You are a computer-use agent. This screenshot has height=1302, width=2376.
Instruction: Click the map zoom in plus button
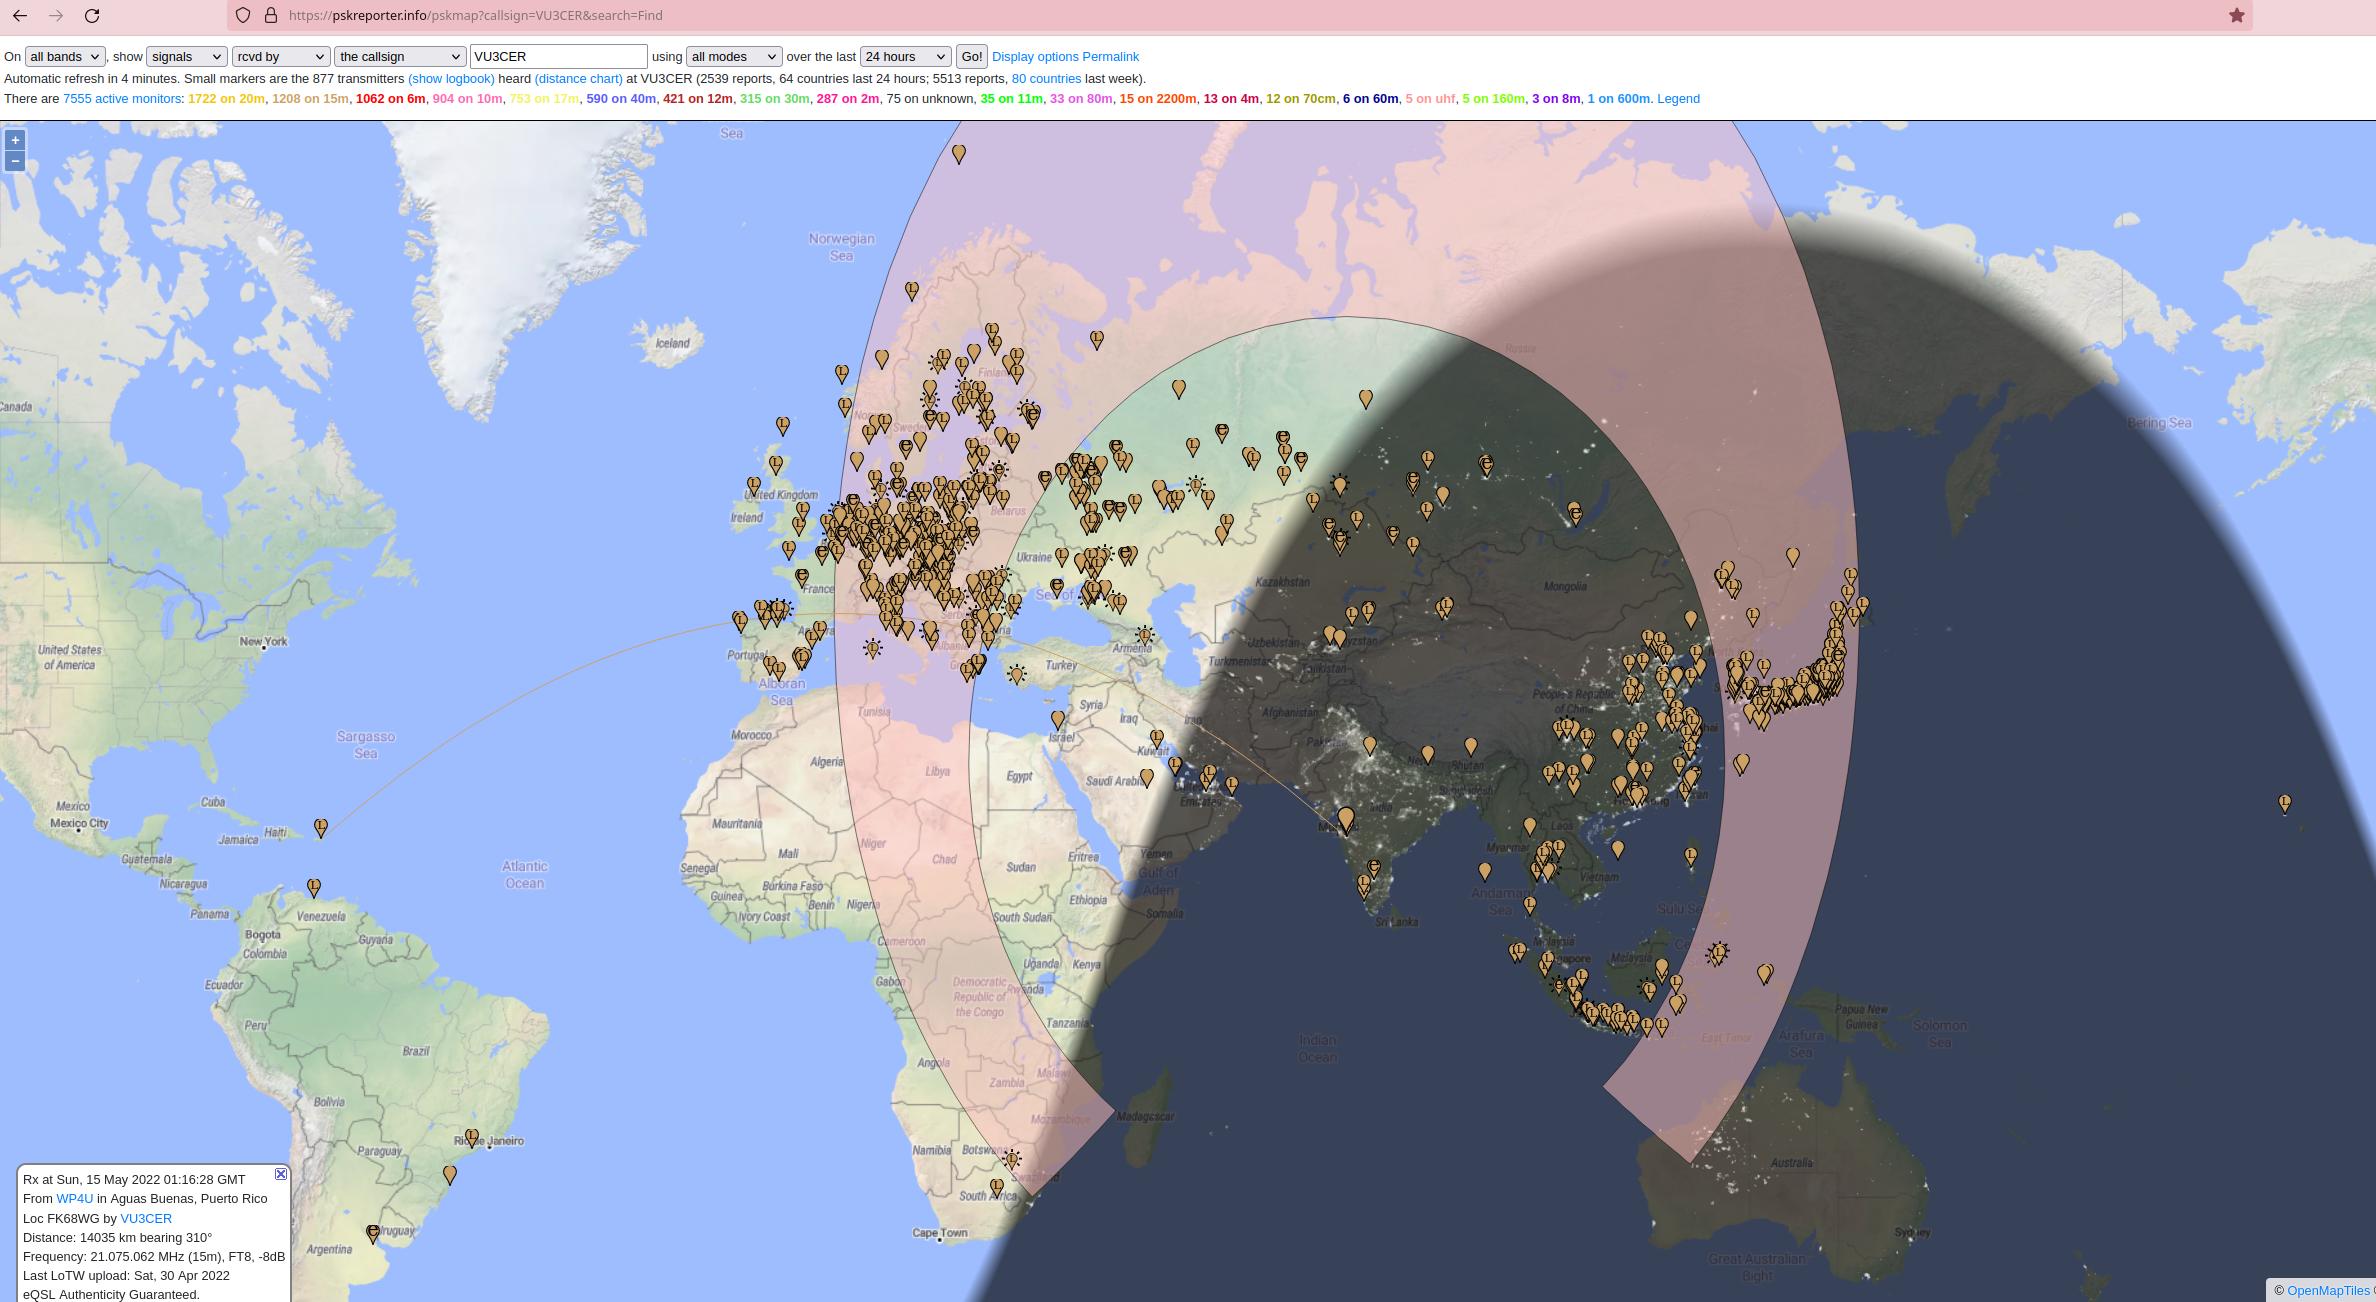coord(15,140)
